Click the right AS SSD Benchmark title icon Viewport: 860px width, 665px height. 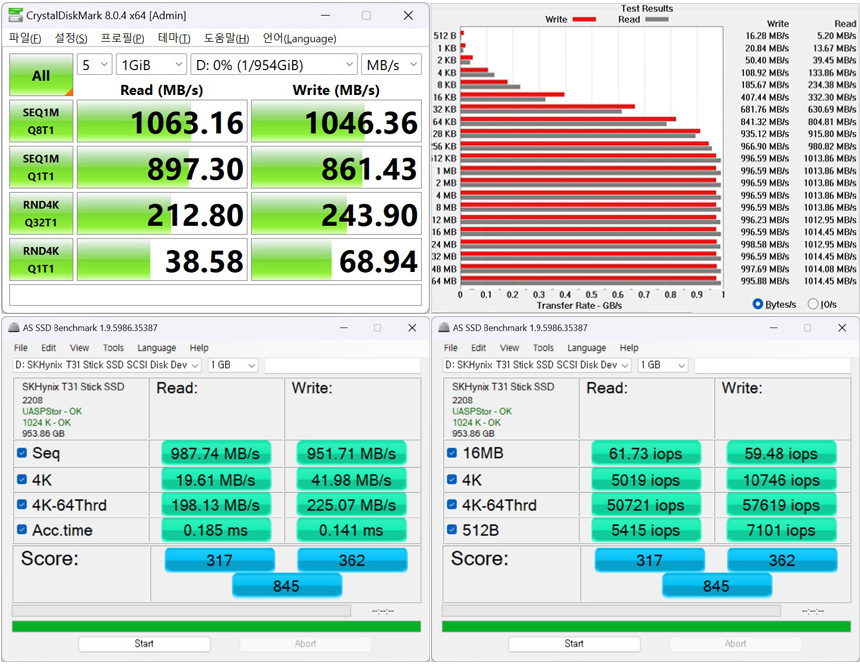[444, 328]
